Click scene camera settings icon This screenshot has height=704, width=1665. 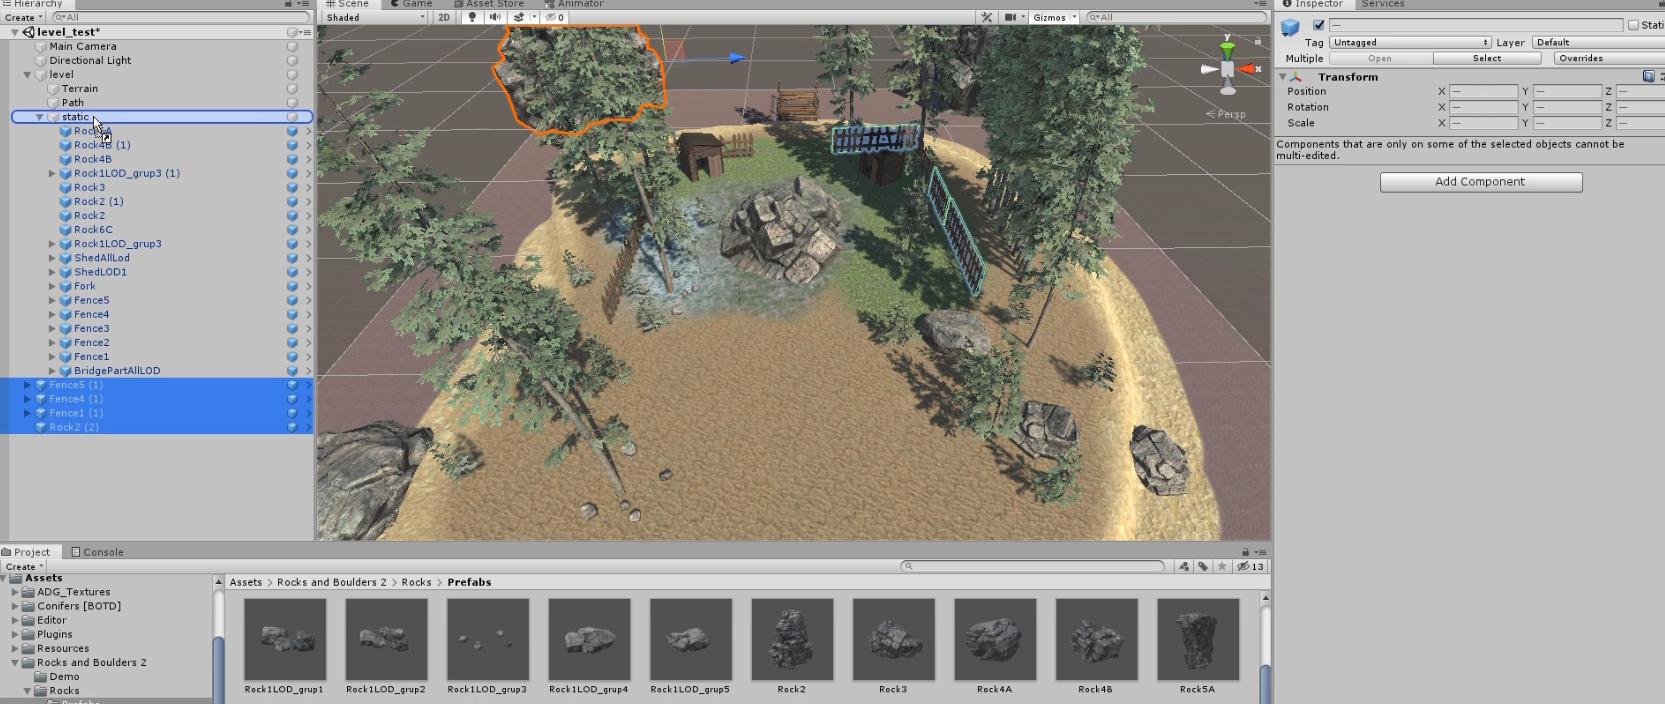click(x=1011, y=17)
